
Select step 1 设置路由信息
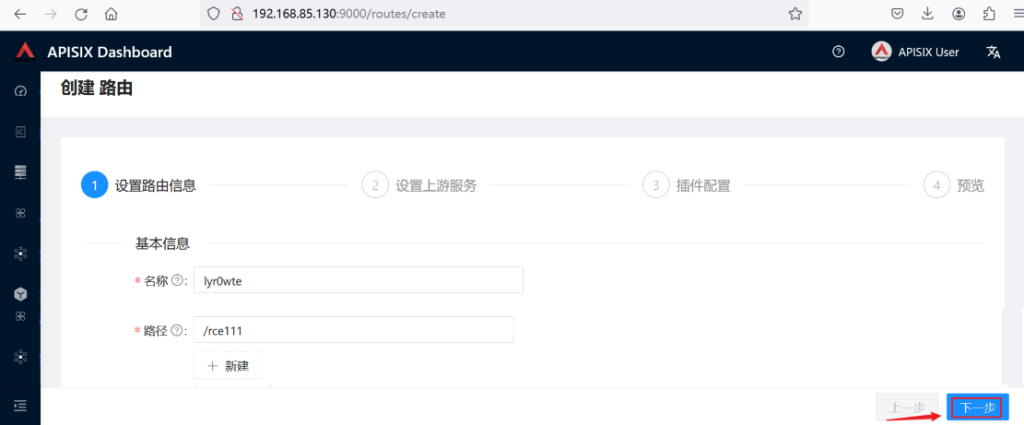[139, 185]
